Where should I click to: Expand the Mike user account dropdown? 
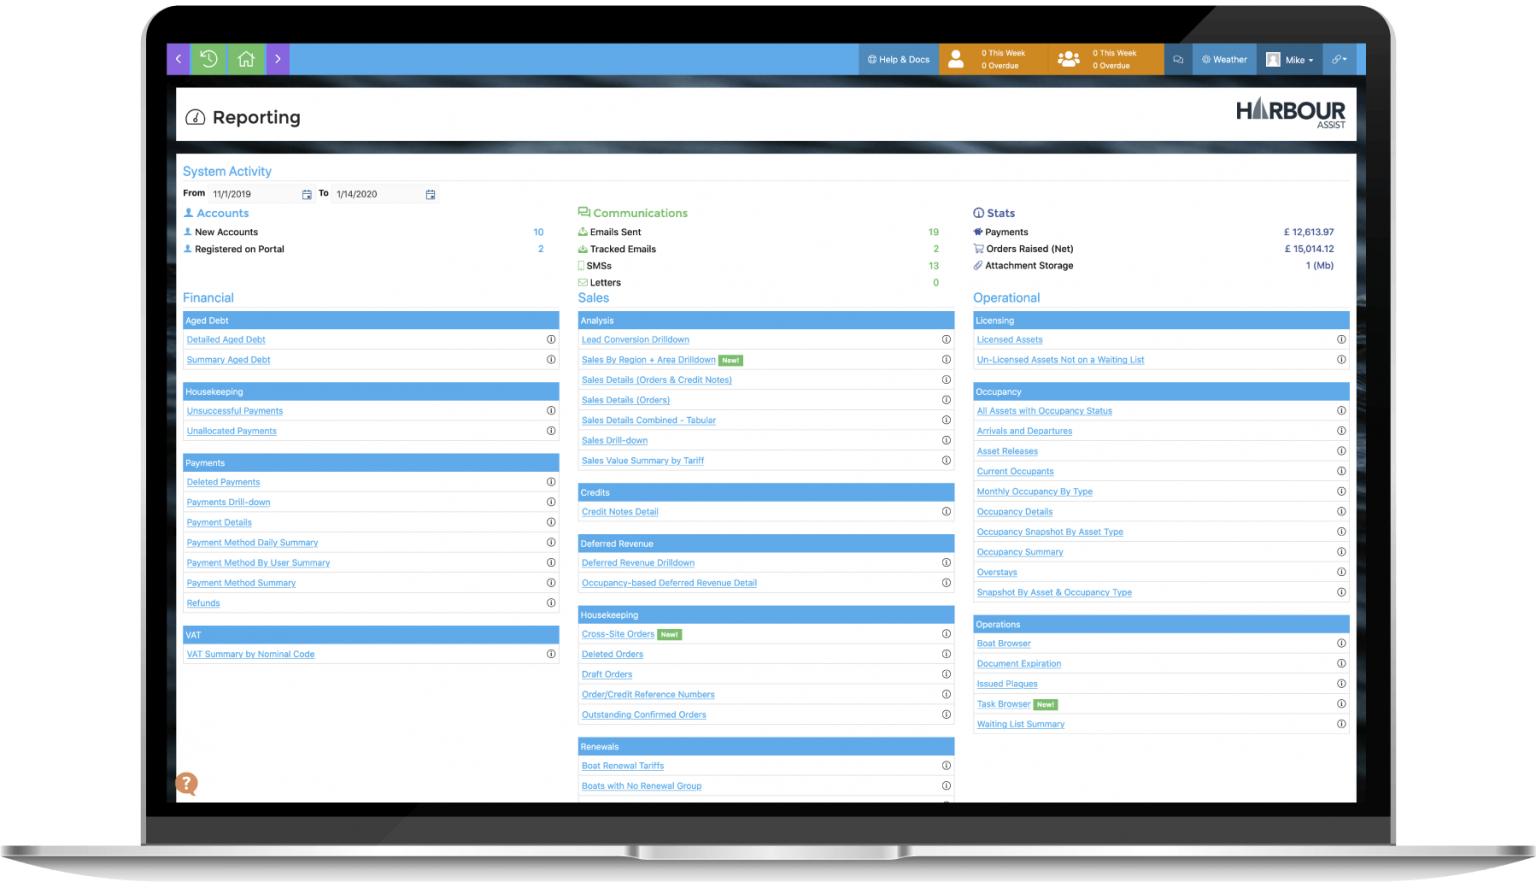(1289, 58)
